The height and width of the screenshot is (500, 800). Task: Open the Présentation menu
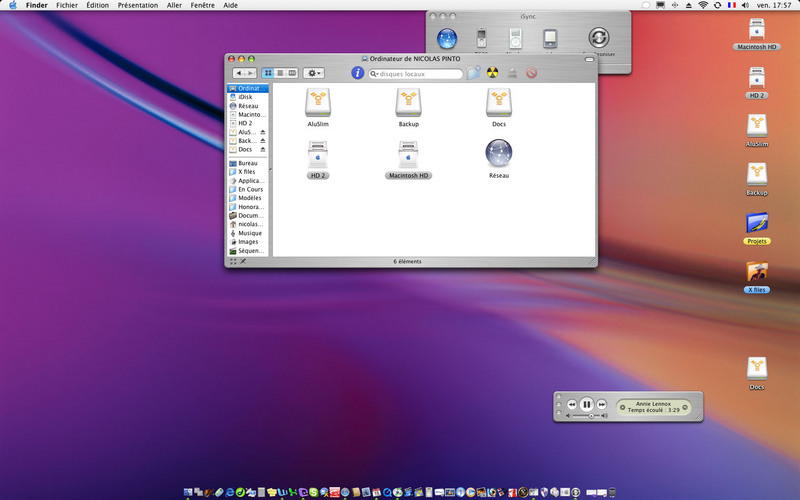(138, 5)
